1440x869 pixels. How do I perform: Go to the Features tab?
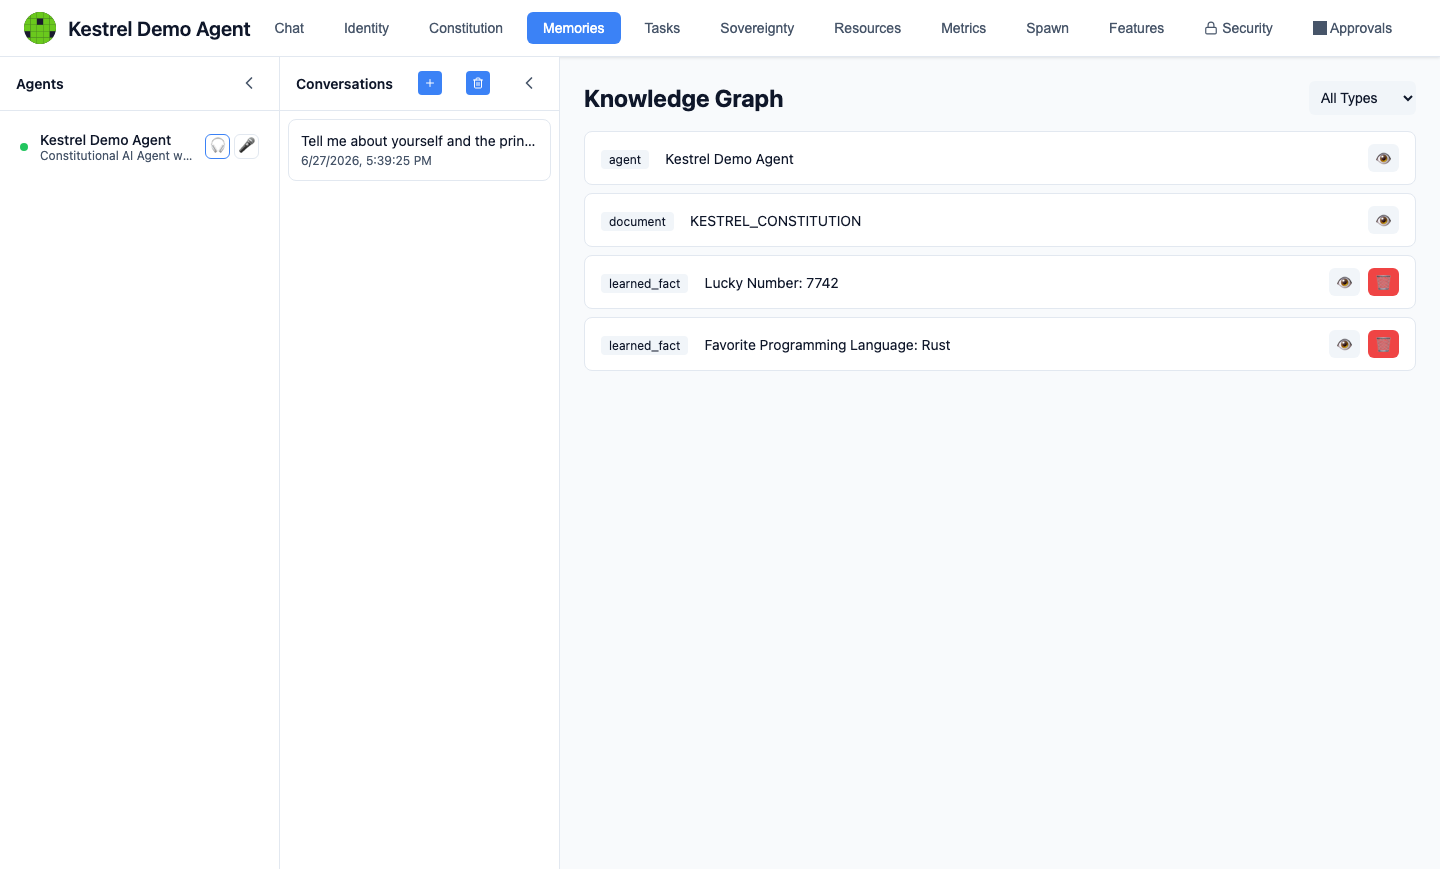click(x=1136, y=28)
